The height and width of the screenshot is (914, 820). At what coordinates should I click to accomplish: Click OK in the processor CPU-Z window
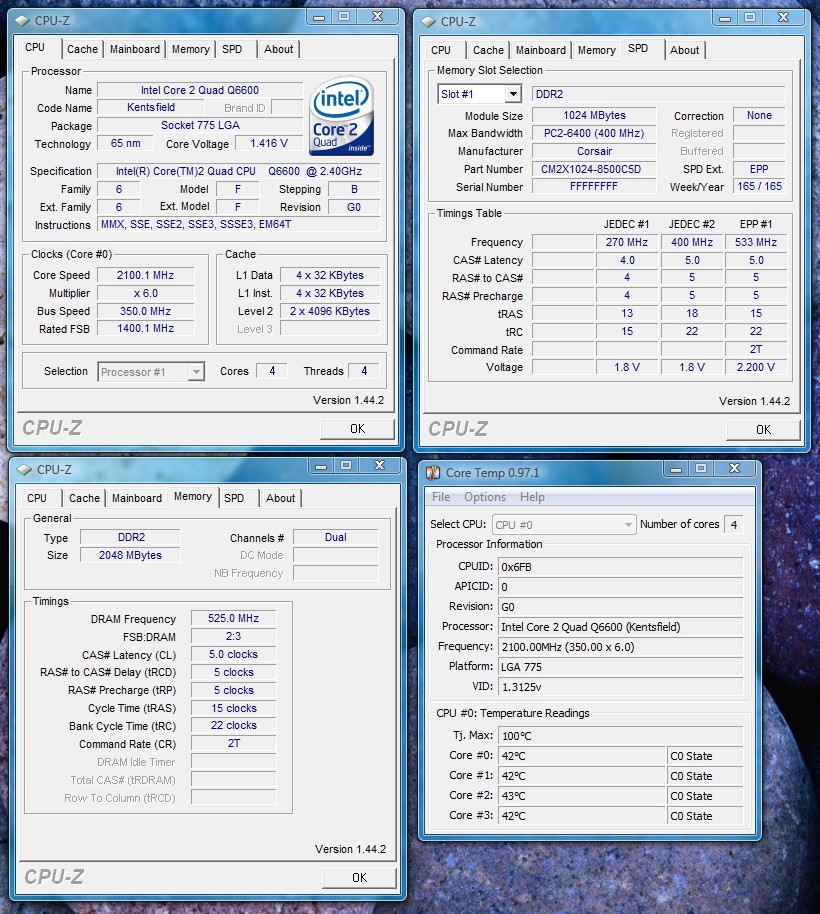[357, 429]
